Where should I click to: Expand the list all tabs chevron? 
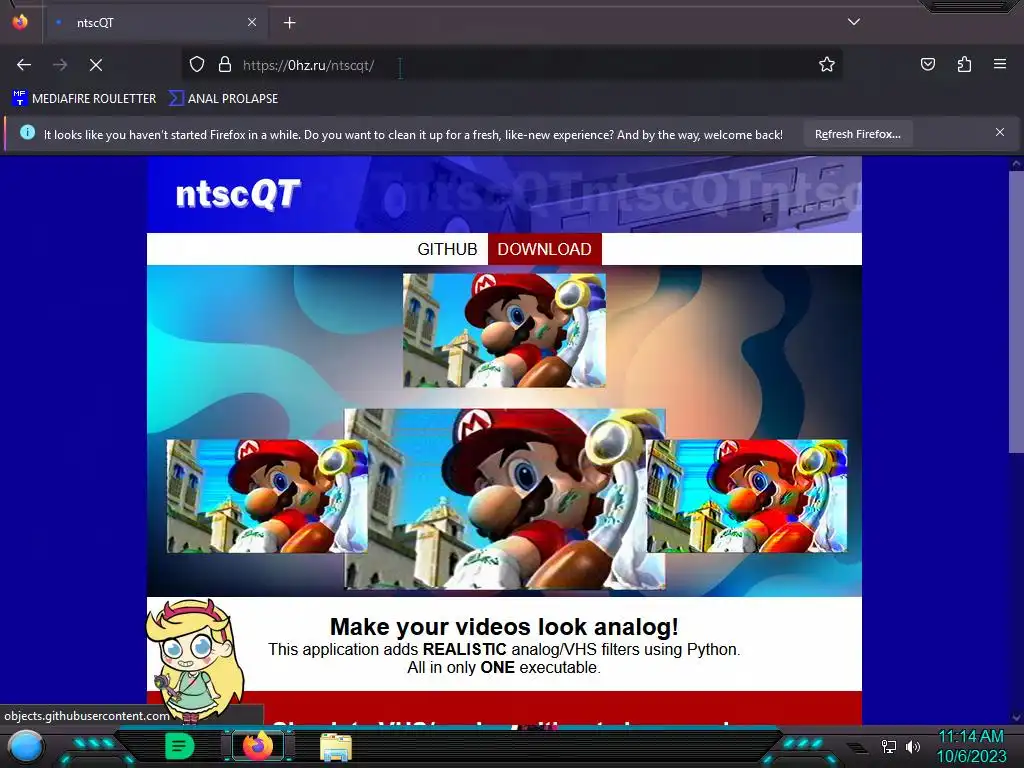click(x=854, y=22)
